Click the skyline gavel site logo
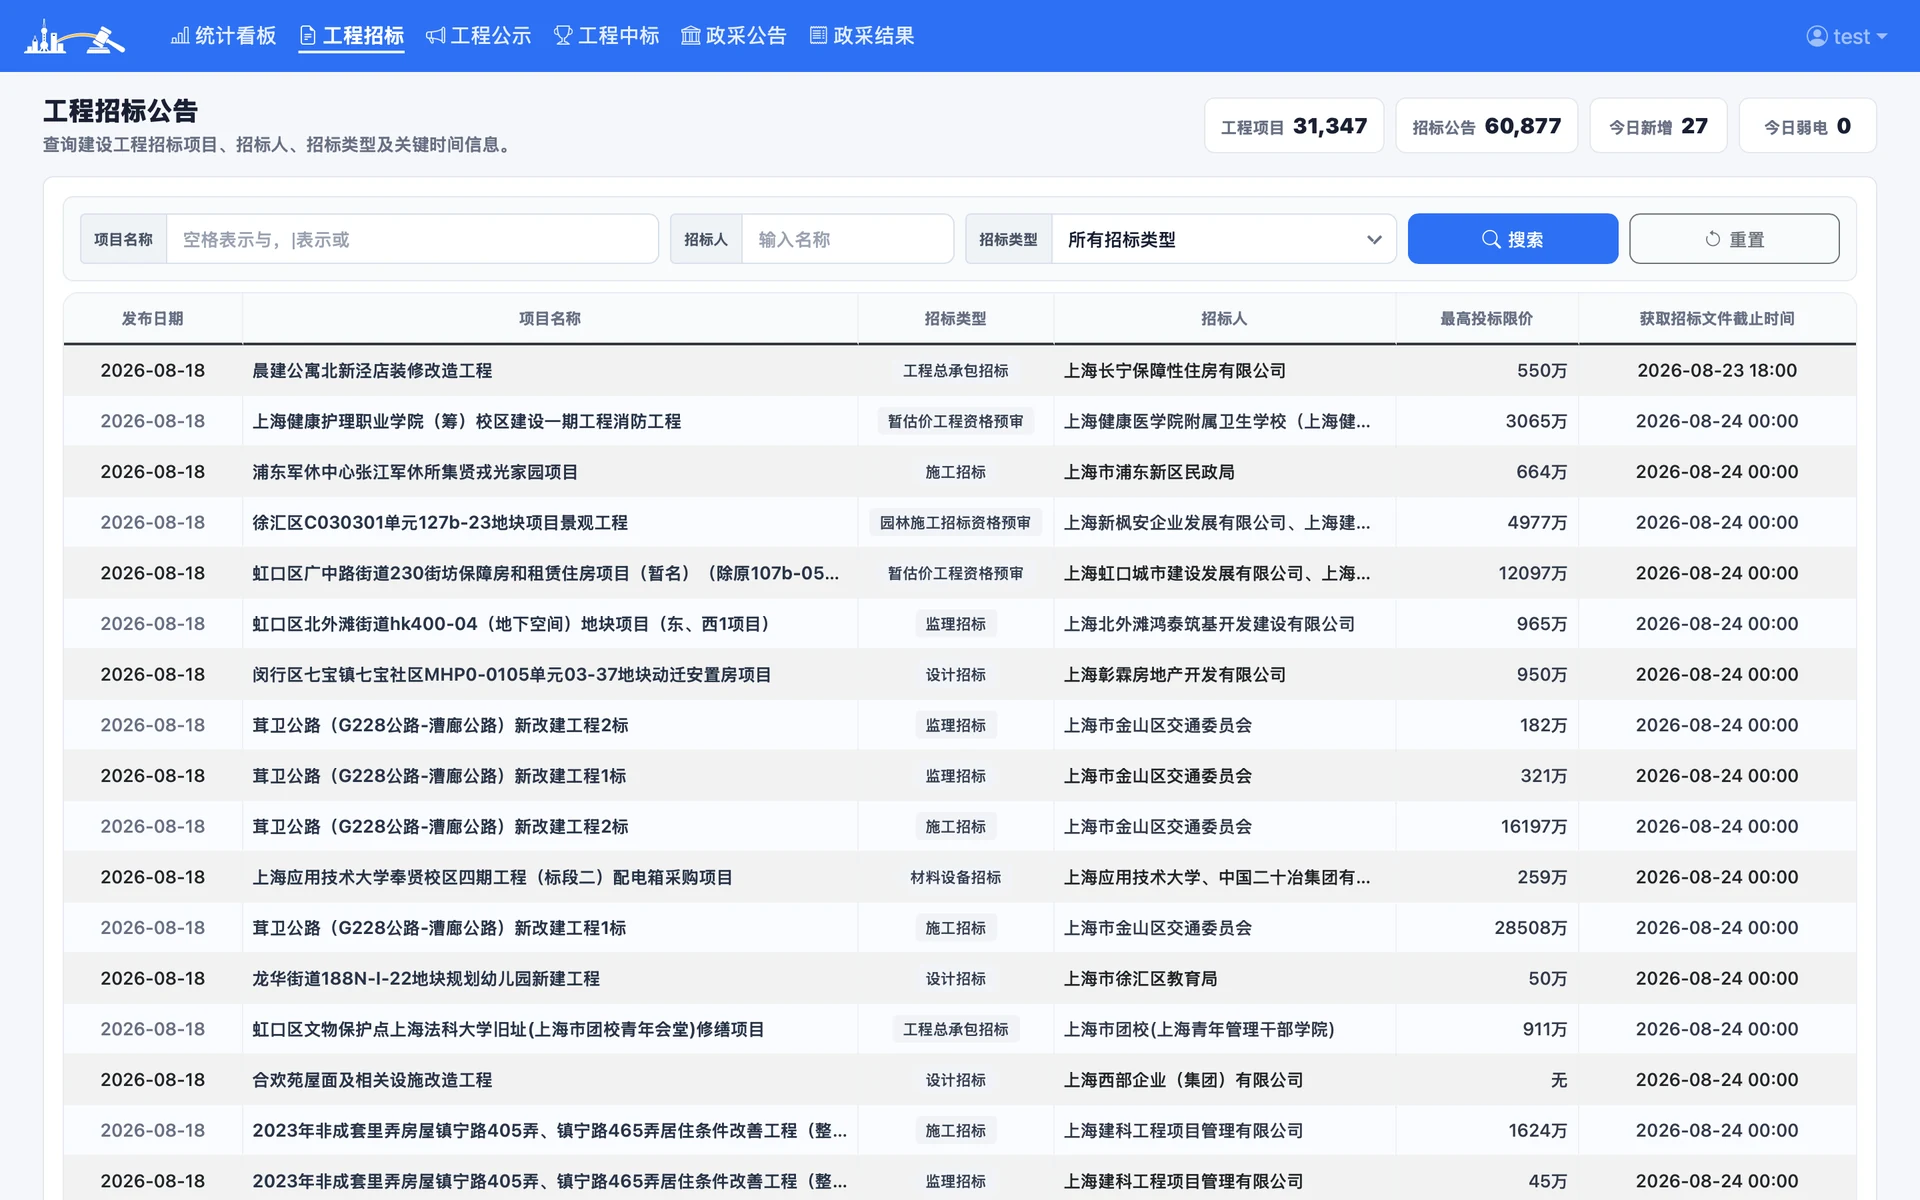The height and width of the screenshot is (1200, 1920). 75,36
